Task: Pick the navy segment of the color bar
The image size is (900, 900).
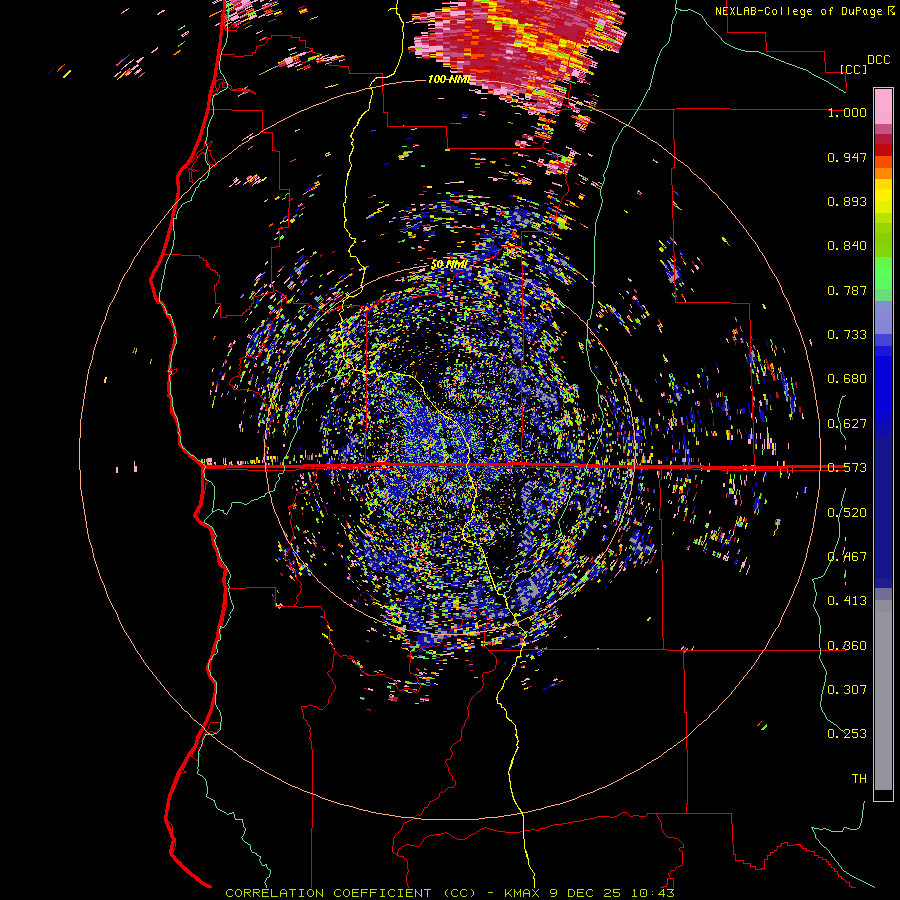Action: pos(883,506)
